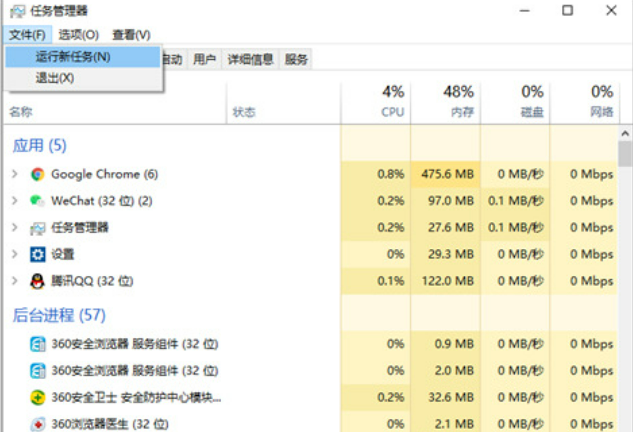Click the 任务管理器 process icon in the list

[38, 228]
